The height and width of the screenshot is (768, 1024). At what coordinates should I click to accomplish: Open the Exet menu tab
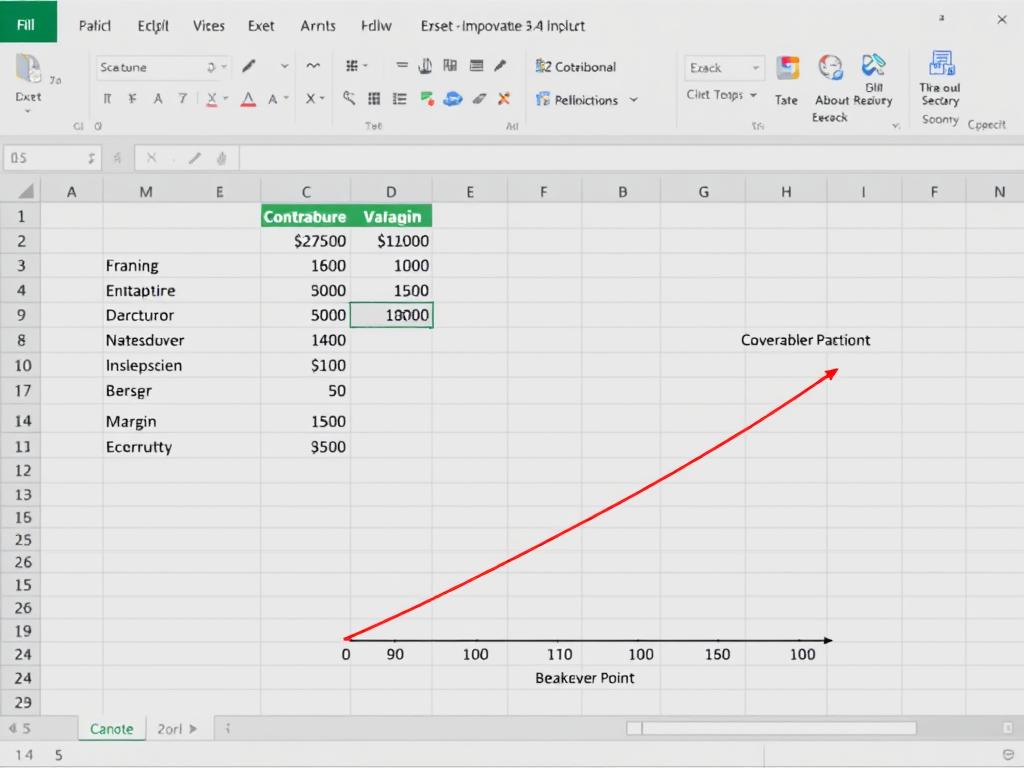(x=261, y=25)
